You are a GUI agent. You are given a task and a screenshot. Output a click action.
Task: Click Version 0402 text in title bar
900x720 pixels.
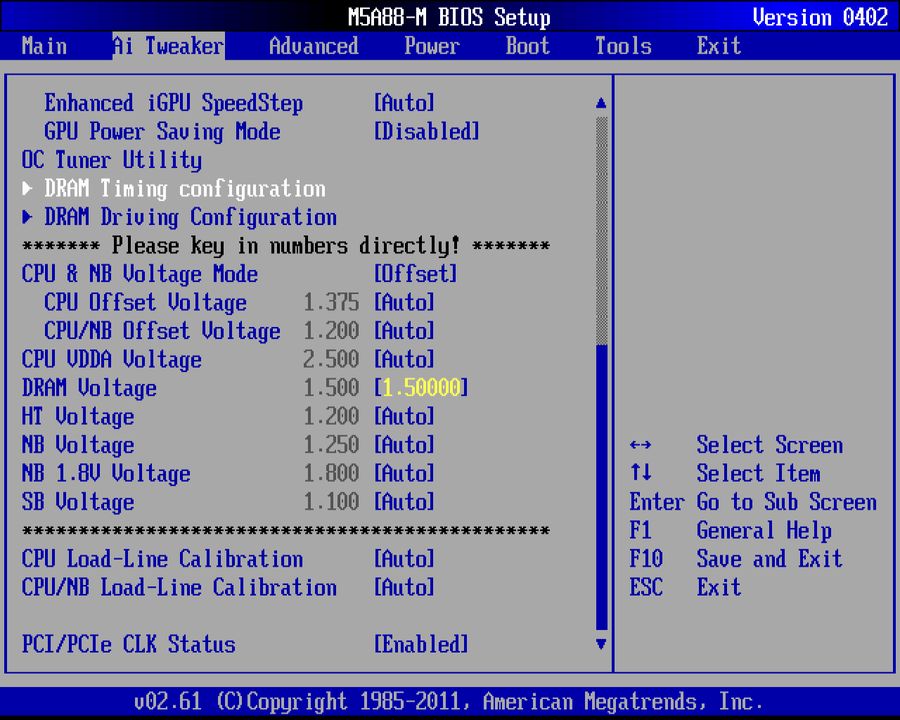coord(820,17)
